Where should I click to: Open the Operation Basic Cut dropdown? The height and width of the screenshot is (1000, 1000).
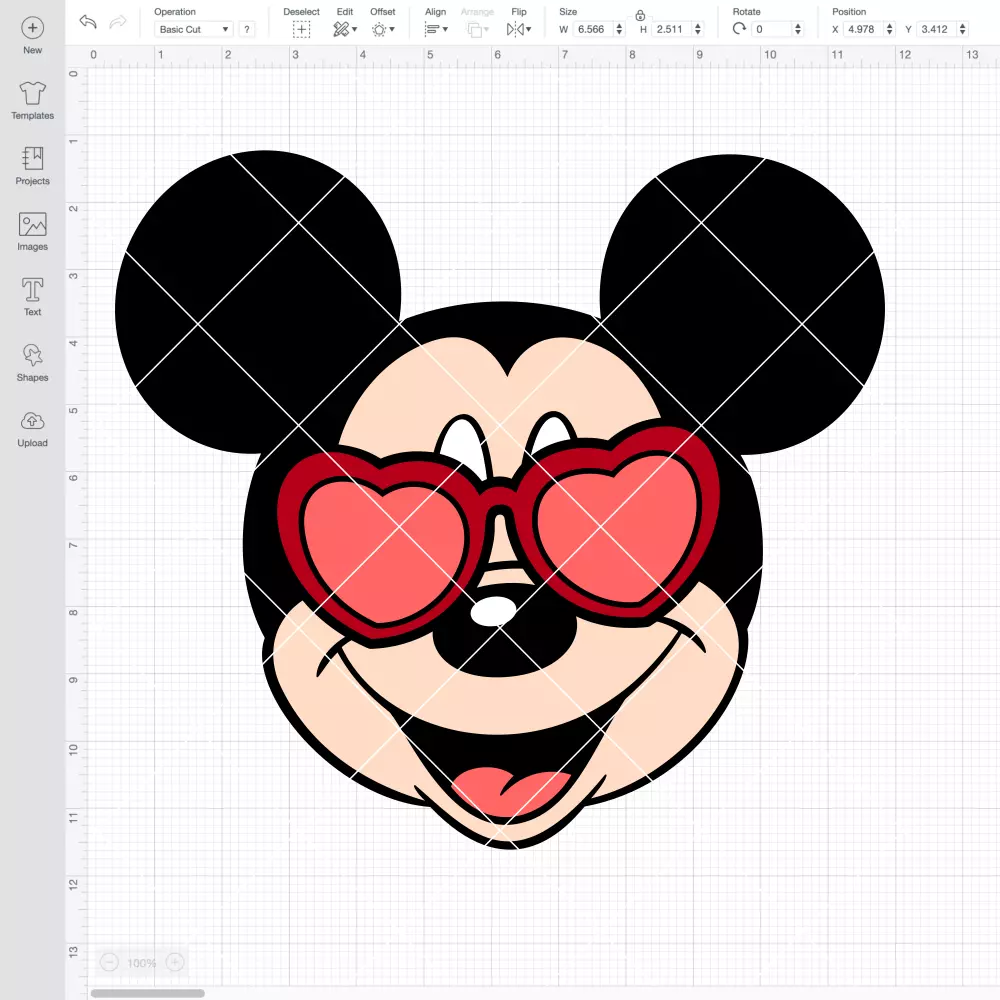pyautogui.click(x=193, y=29)
